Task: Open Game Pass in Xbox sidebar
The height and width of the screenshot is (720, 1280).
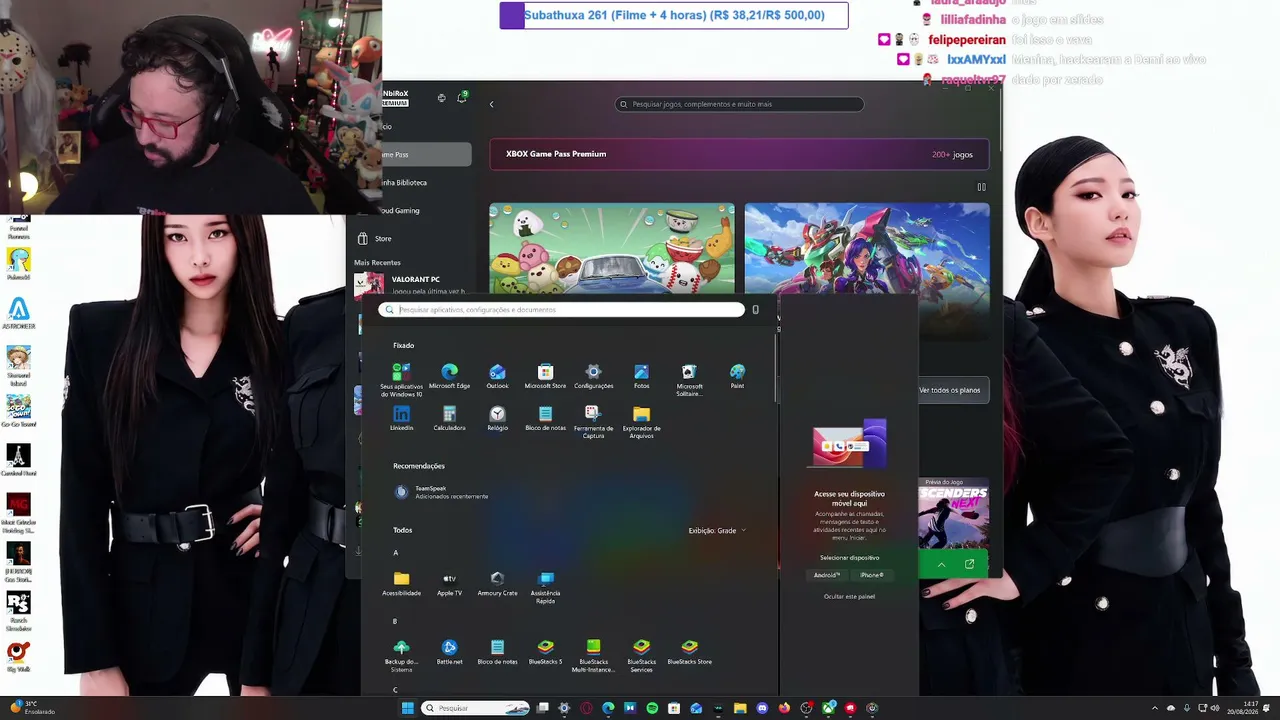Action: pos(425,155)
